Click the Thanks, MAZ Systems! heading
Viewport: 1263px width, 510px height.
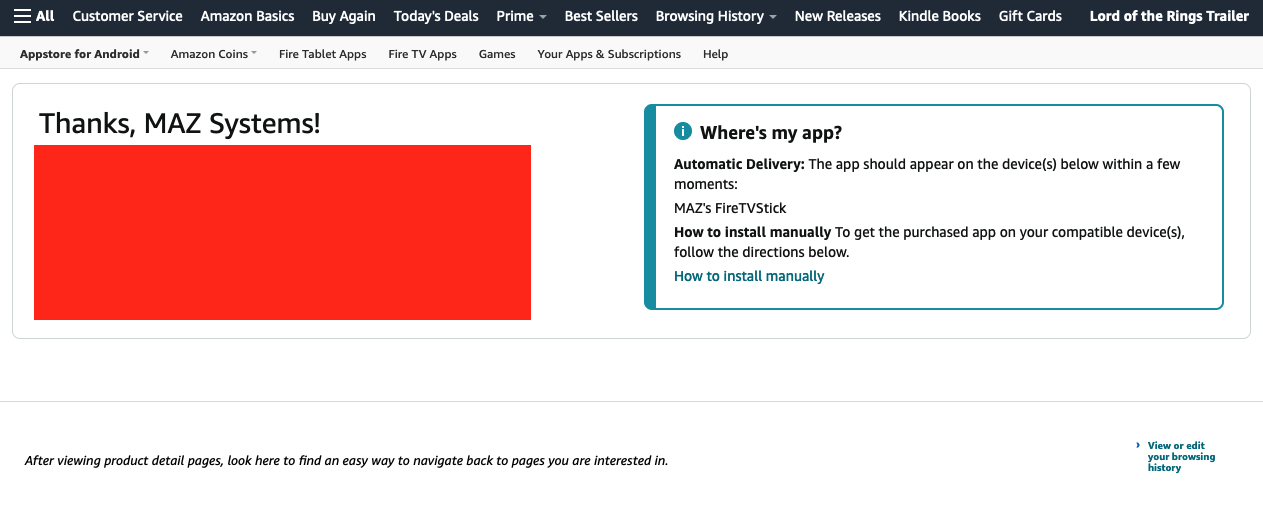pos(180,124)
